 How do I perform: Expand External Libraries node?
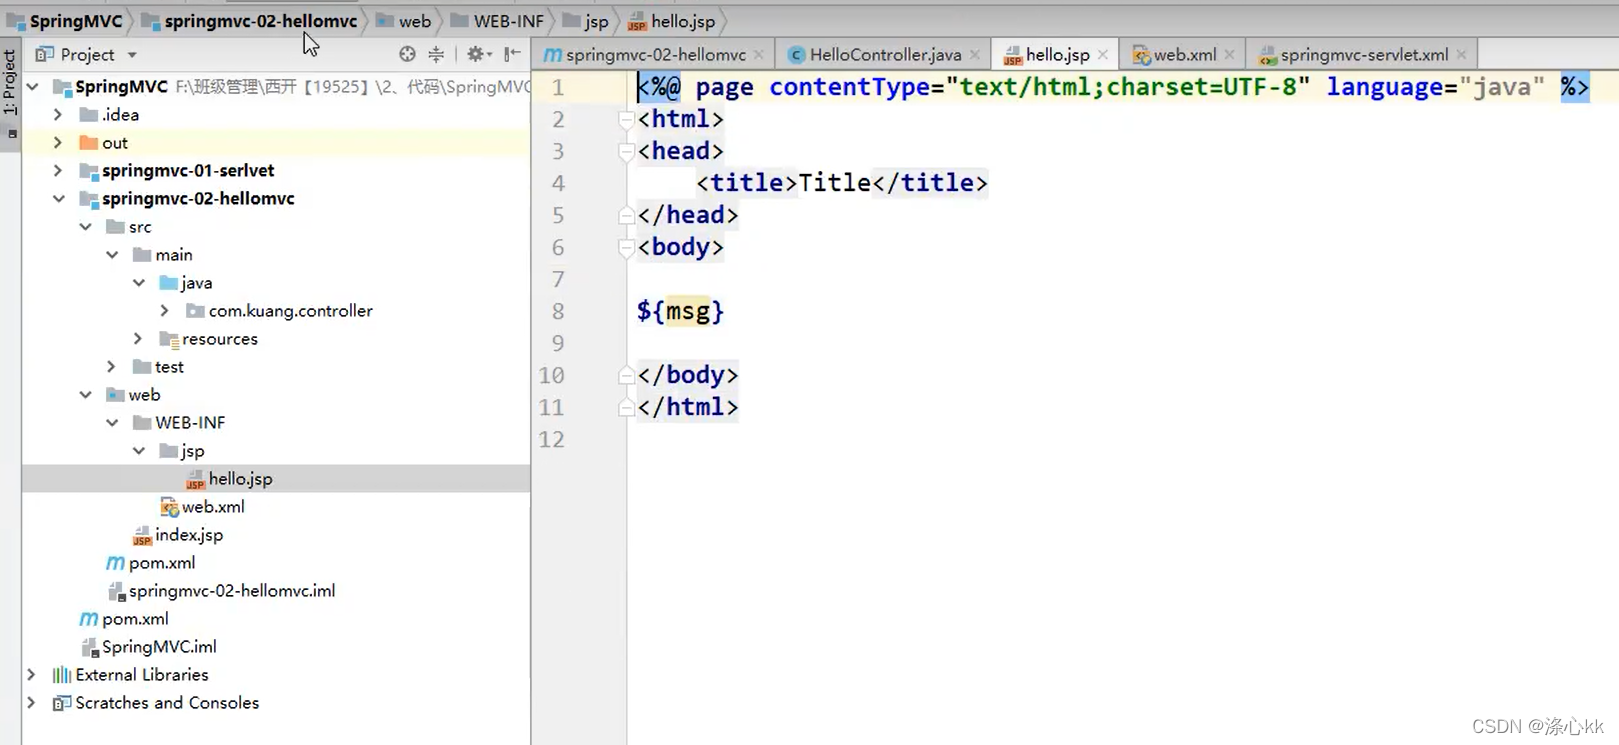point(31,675)
